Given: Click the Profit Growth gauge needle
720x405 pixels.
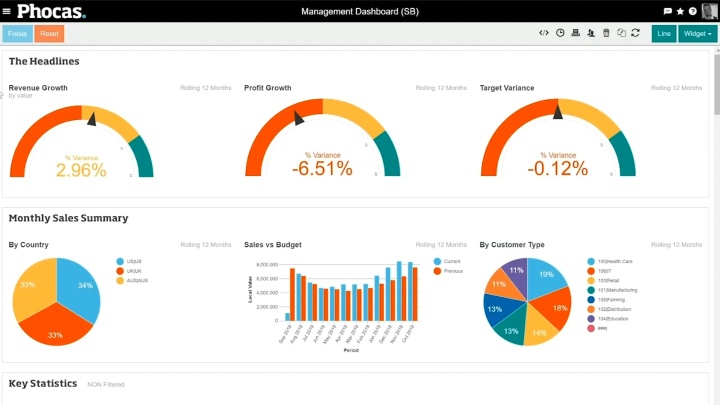Looking at the screenshot, I should [298, 118].
